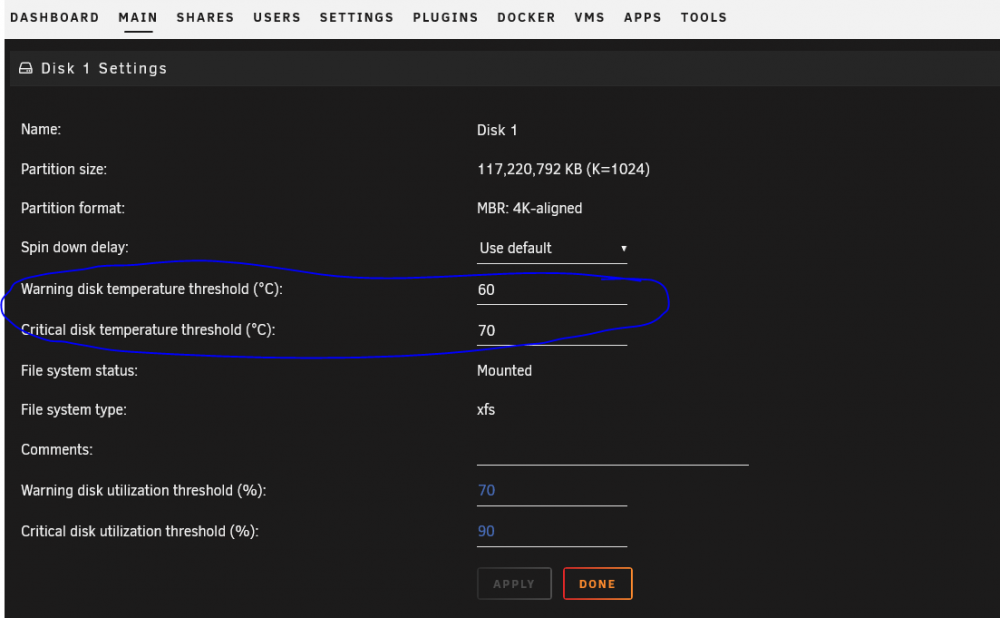Open the Tools tab
The image size is (1000, 618).
click(703, 17)
